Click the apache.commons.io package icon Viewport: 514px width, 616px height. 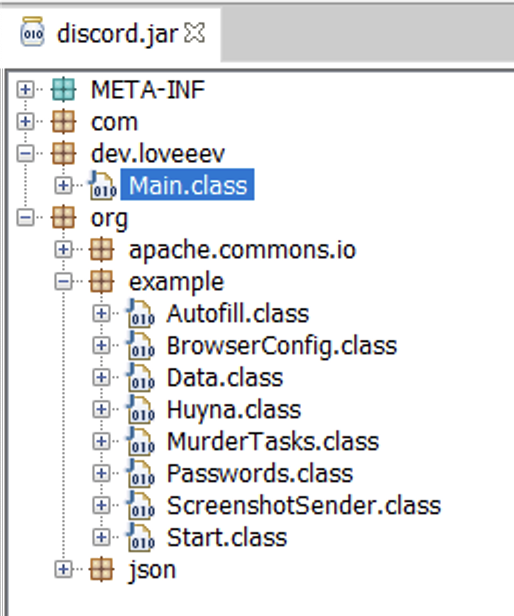coord(102,249)
